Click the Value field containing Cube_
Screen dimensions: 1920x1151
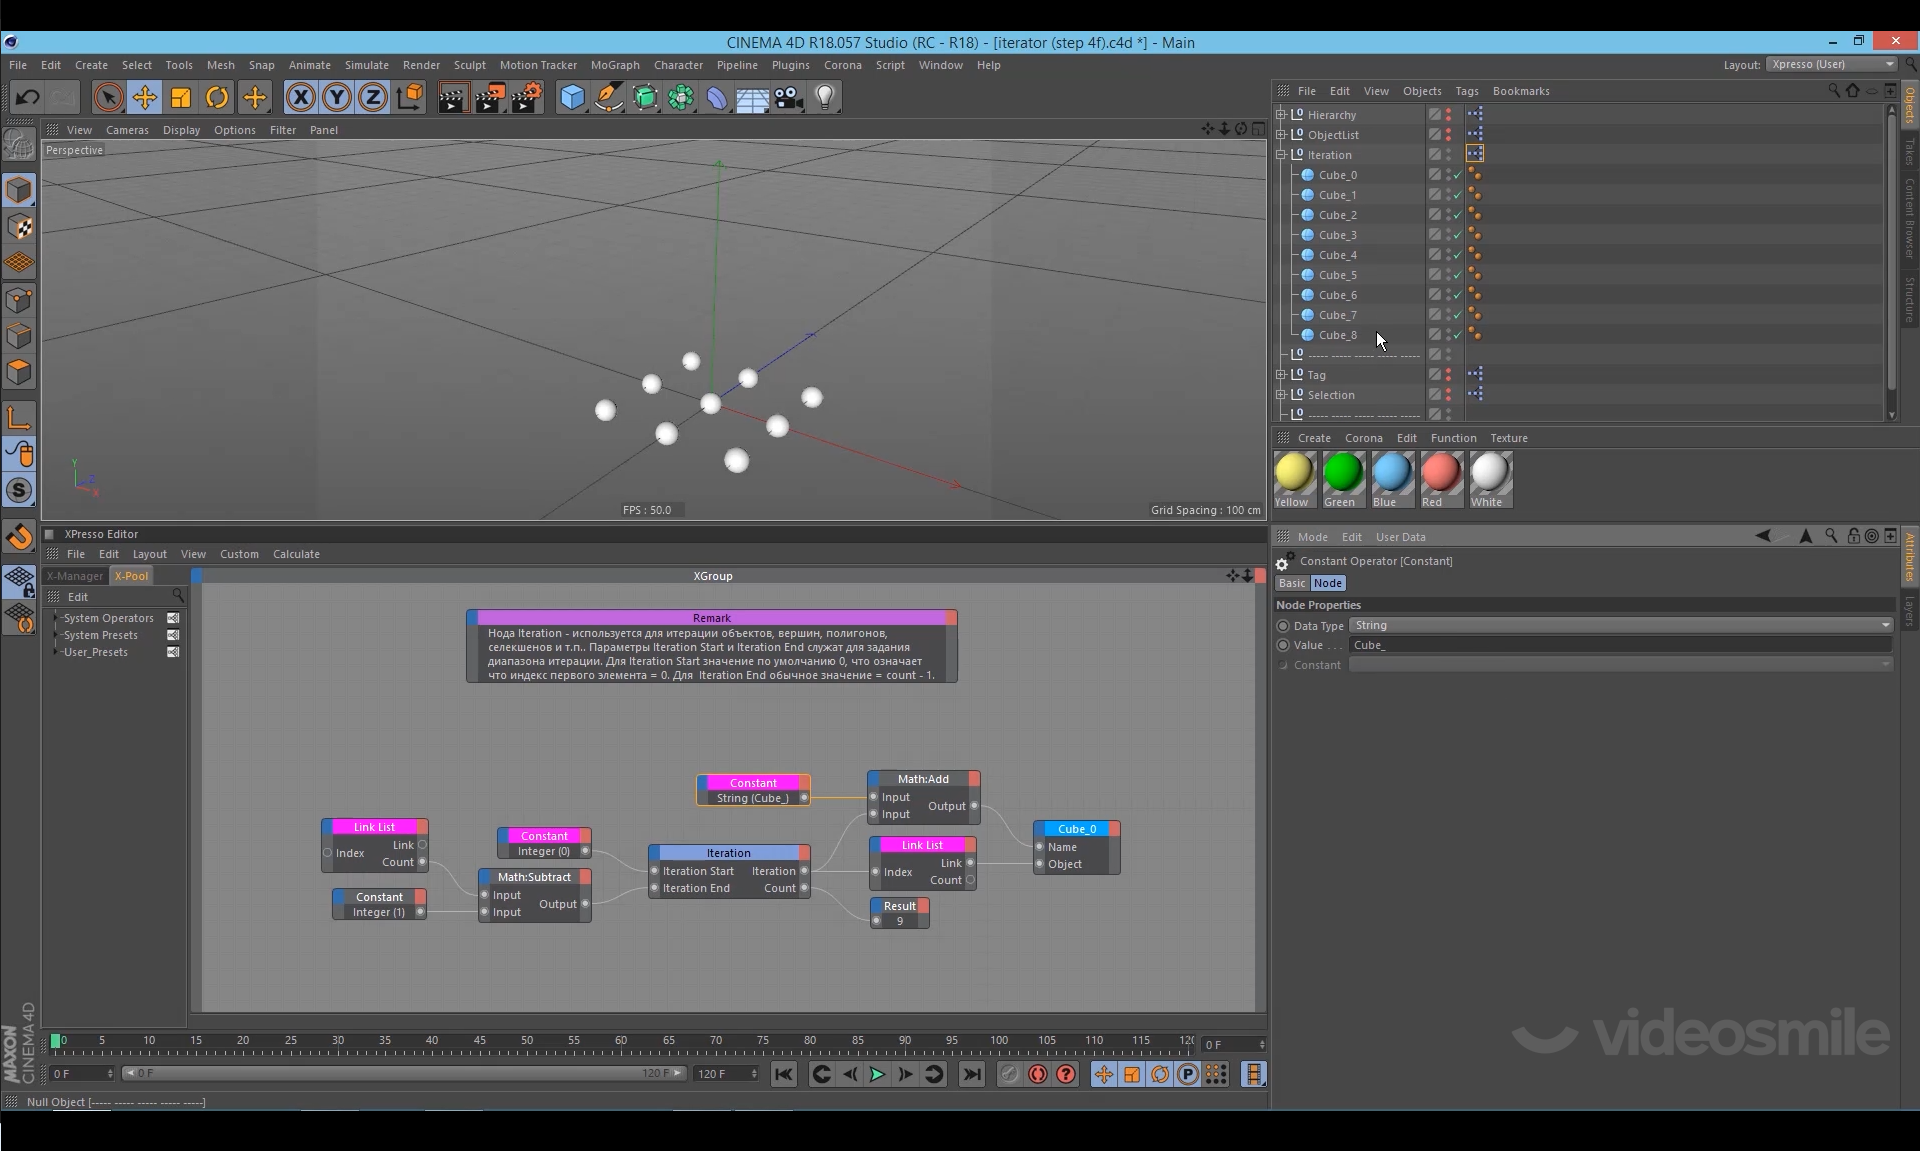[1620, 645]
